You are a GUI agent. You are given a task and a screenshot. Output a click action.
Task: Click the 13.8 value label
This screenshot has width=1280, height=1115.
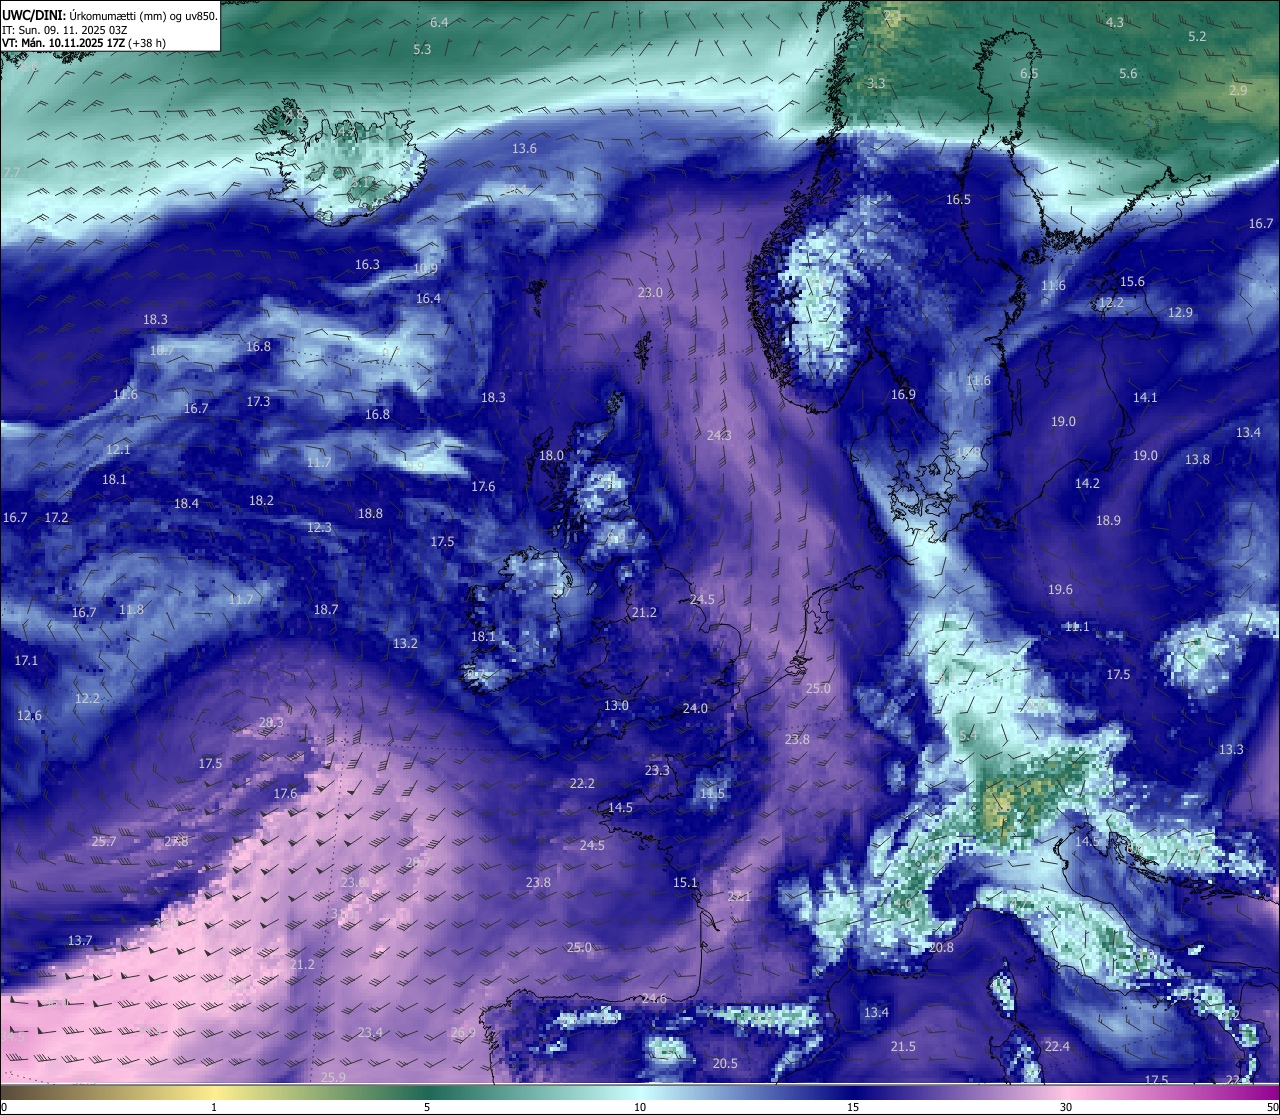pyautogui.click(x=1197, y=459)
